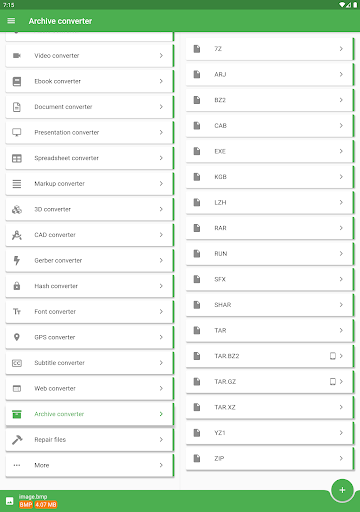Tap the Video converter camera icon
The height and width of the screenshot is (512, 360).
click(x=17, y=56)
